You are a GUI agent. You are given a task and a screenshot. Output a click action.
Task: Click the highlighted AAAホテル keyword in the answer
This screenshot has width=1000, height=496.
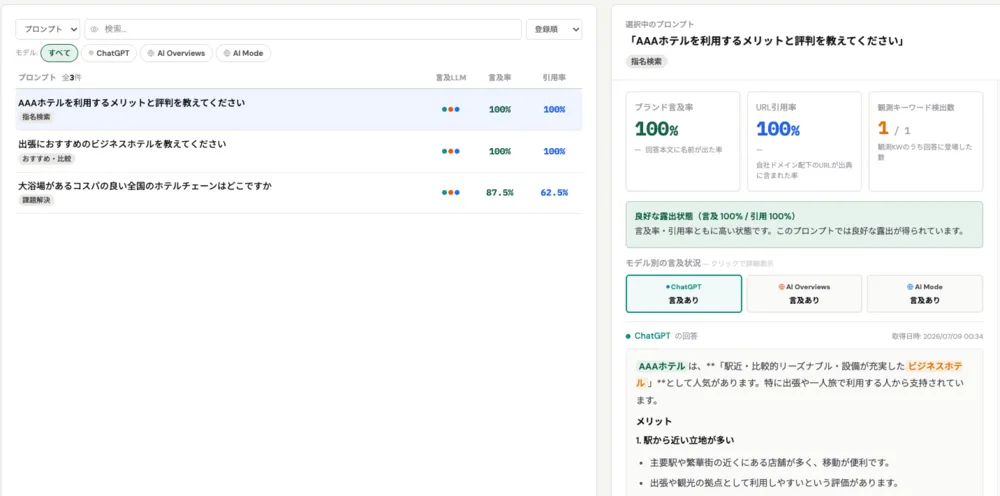661,367
